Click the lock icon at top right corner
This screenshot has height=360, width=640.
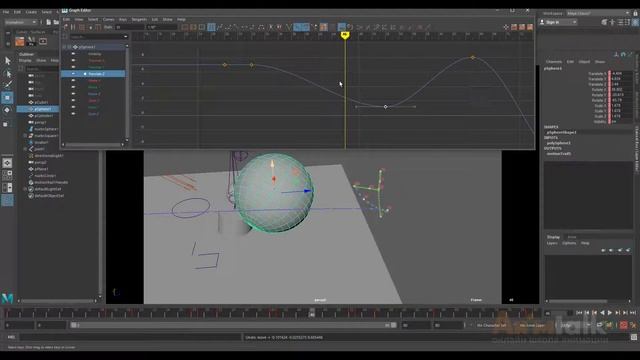tap(636, 13)
